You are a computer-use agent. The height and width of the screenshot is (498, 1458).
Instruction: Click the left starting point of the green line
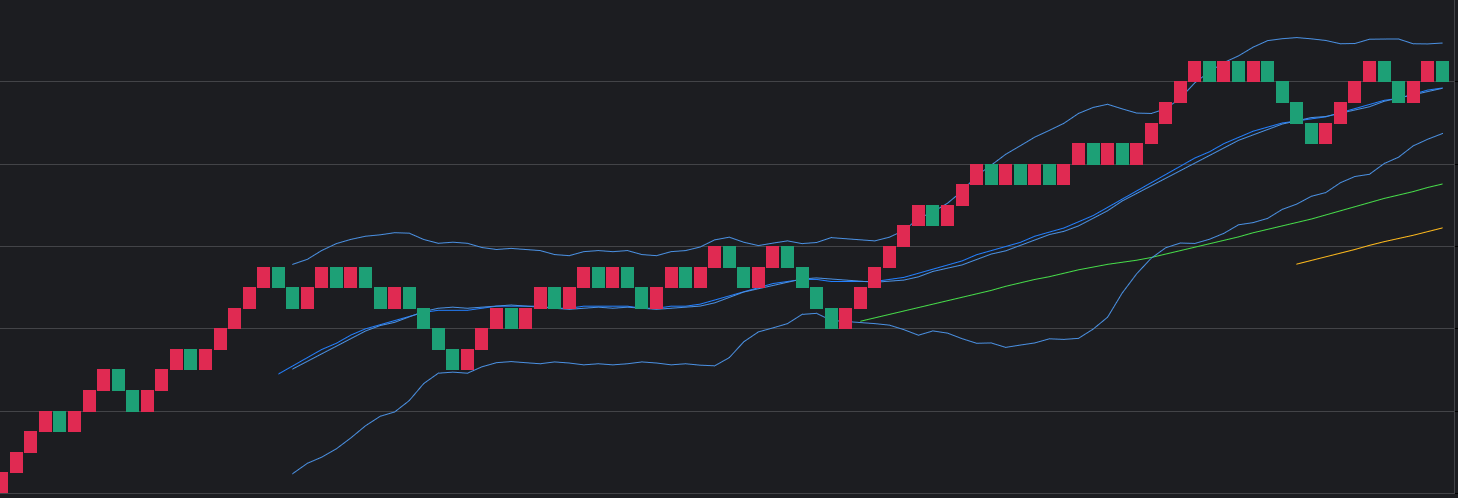click(860, 321)
